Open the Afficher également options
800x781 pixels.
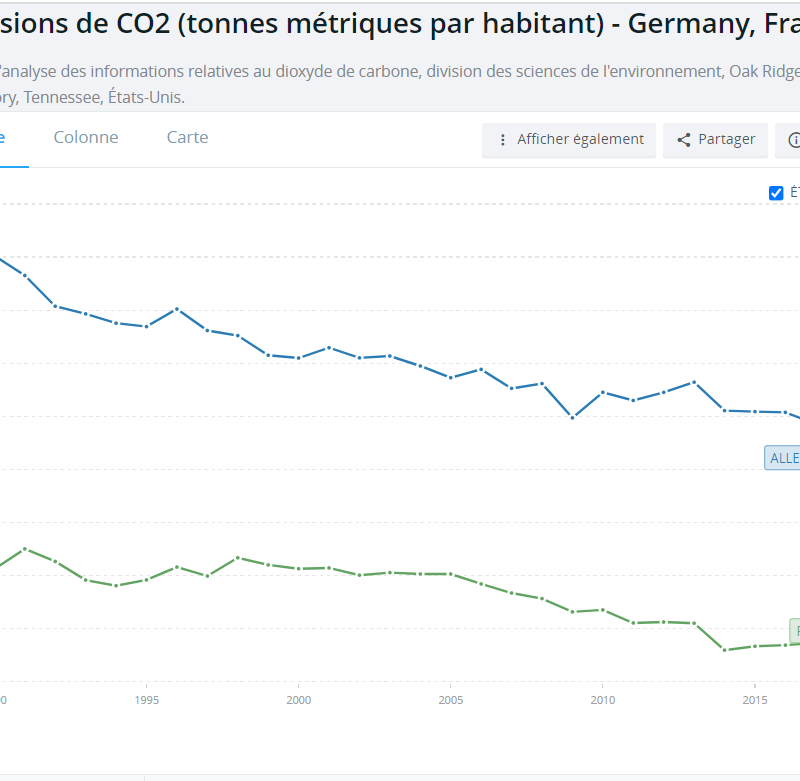click(569, 140)
